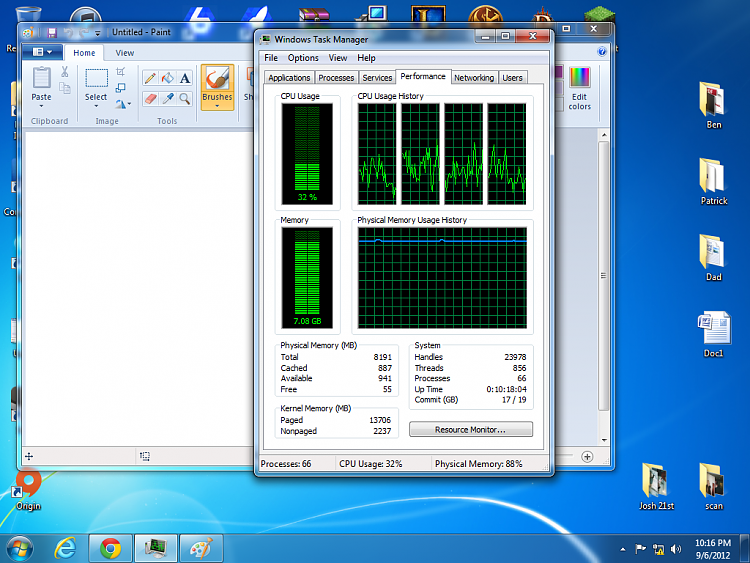Select the Magnifier tool in Paint
This screenshot has height=563, width=750.
pyautogui.click(x=185, y=99)
